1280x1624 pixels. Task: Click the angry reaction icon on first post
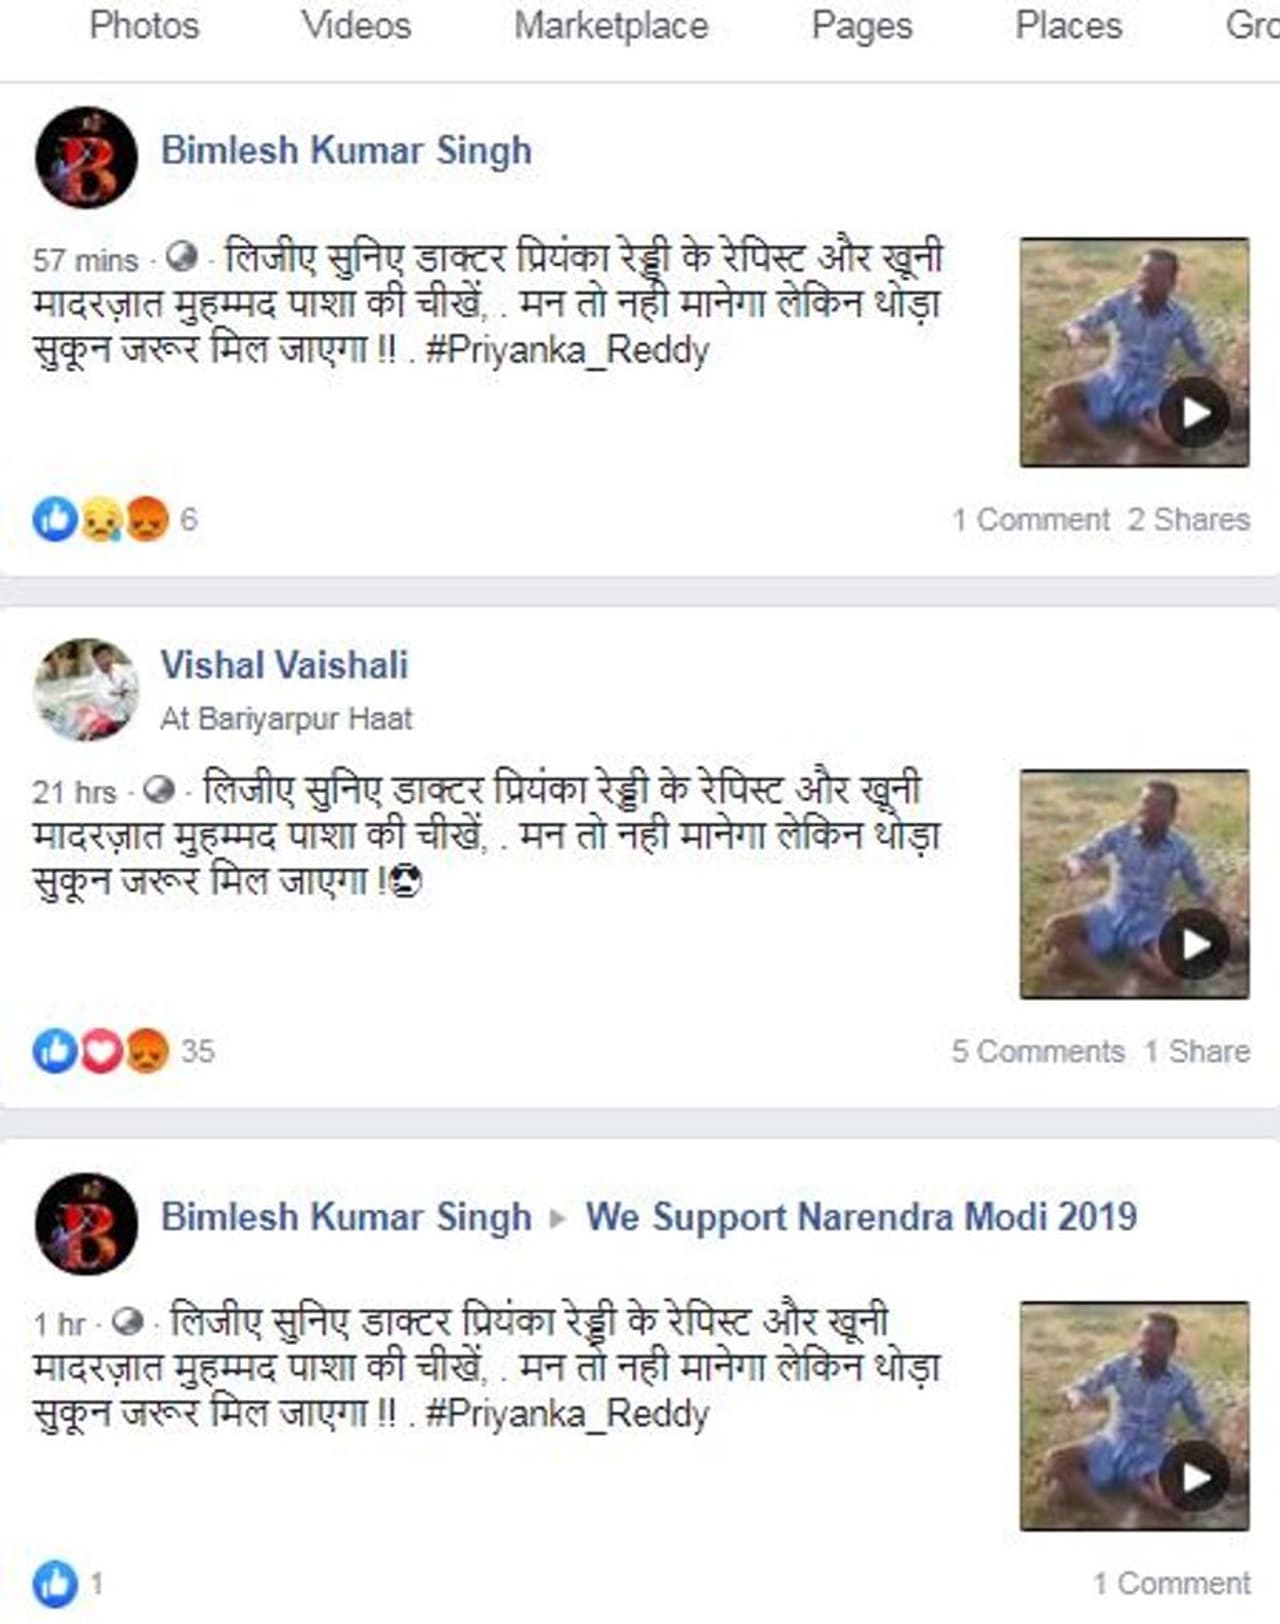point(147,520)
